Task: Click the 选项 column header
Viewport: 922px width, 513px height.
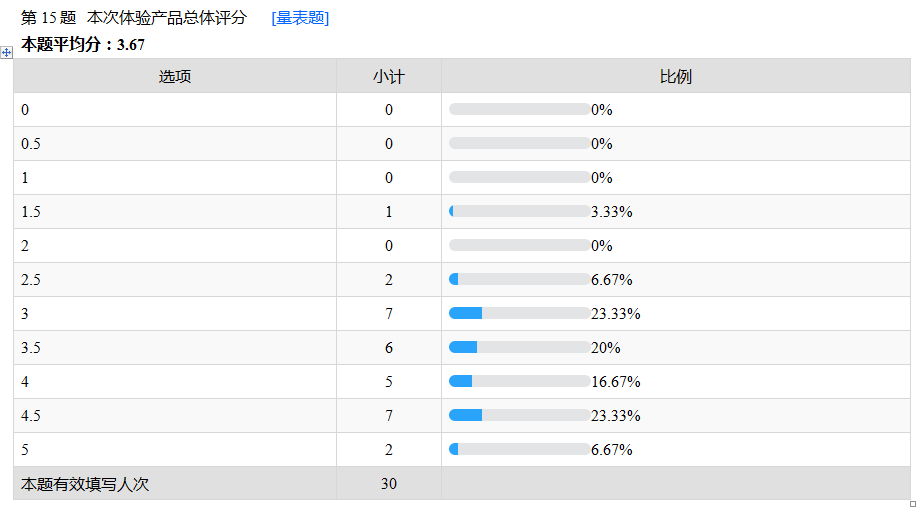Action: (x=175, y=77)
